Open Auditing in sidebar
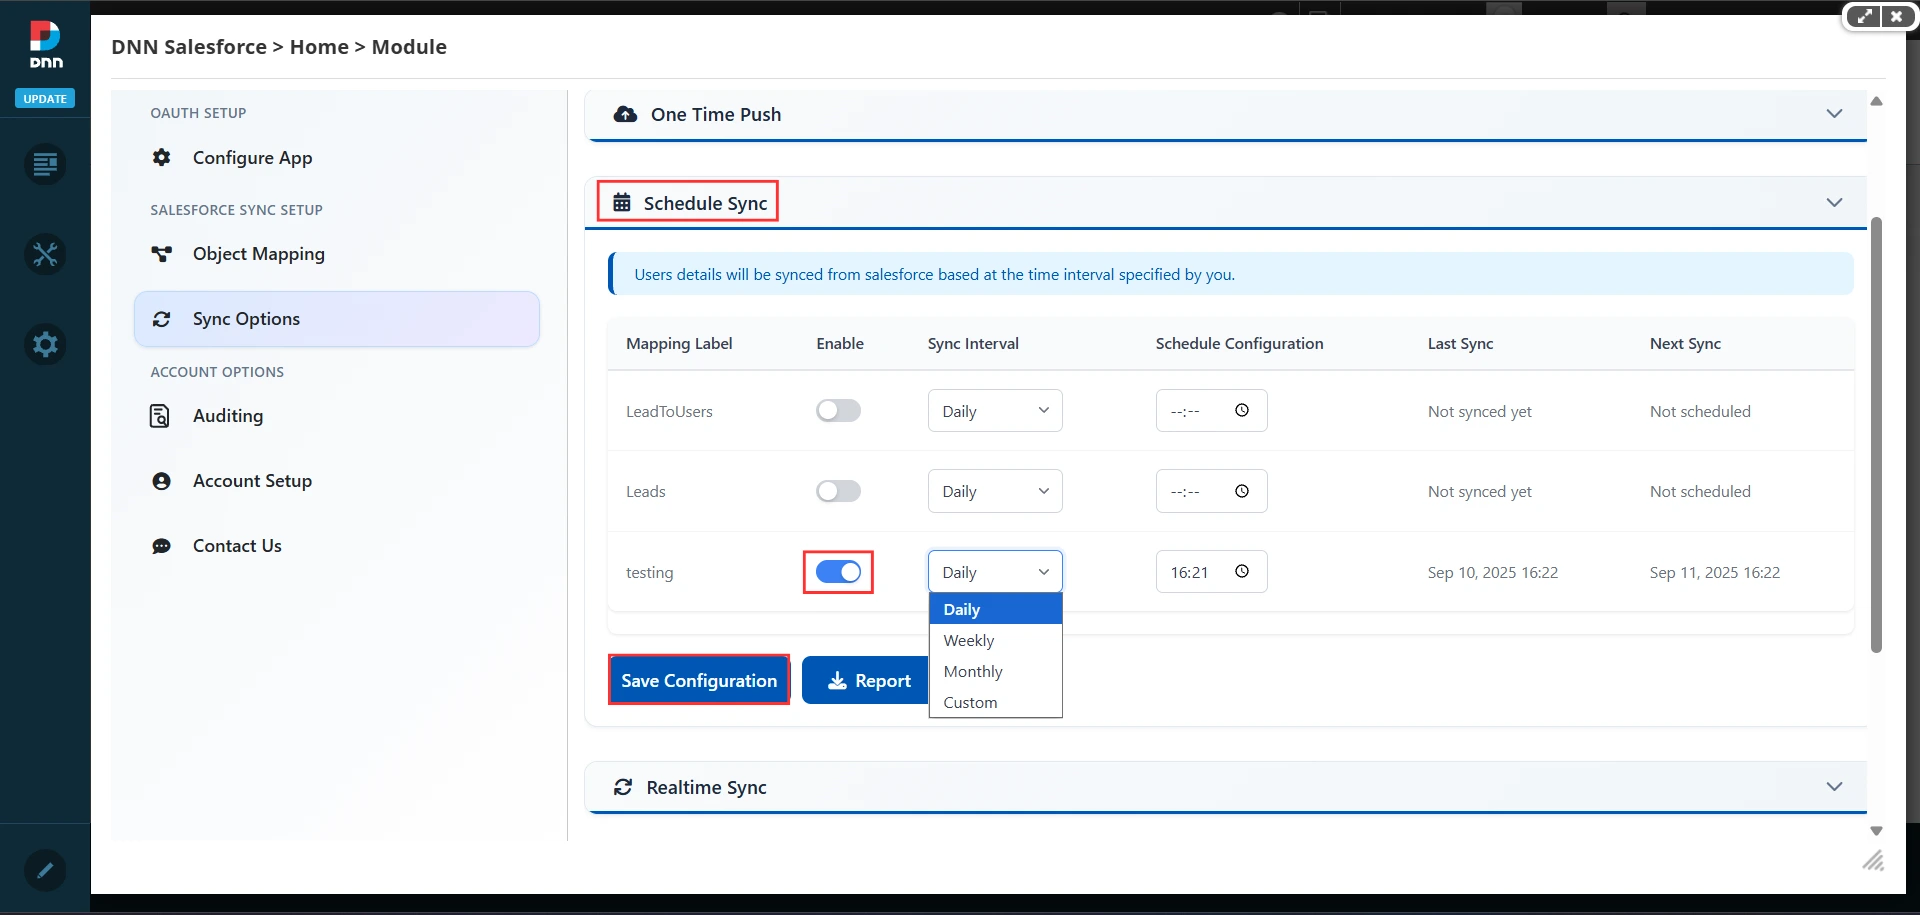 pyautogui.click(x=337, y=416)
